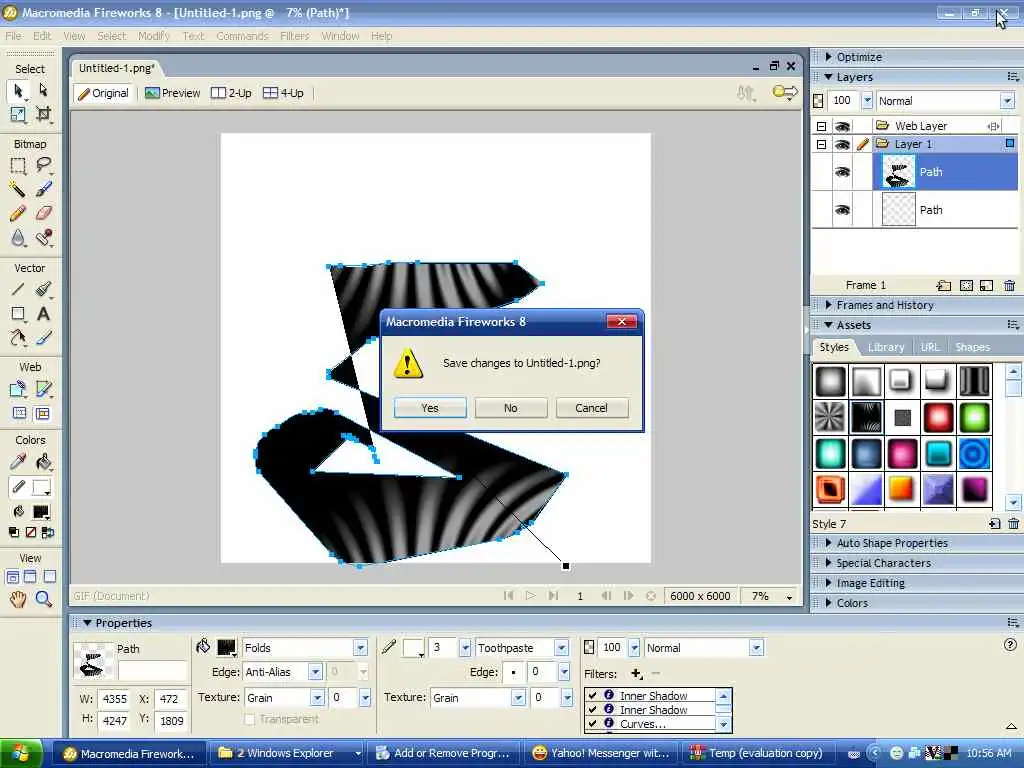Select the Line tool
The image size is (1024, 768).
point(18,289)
